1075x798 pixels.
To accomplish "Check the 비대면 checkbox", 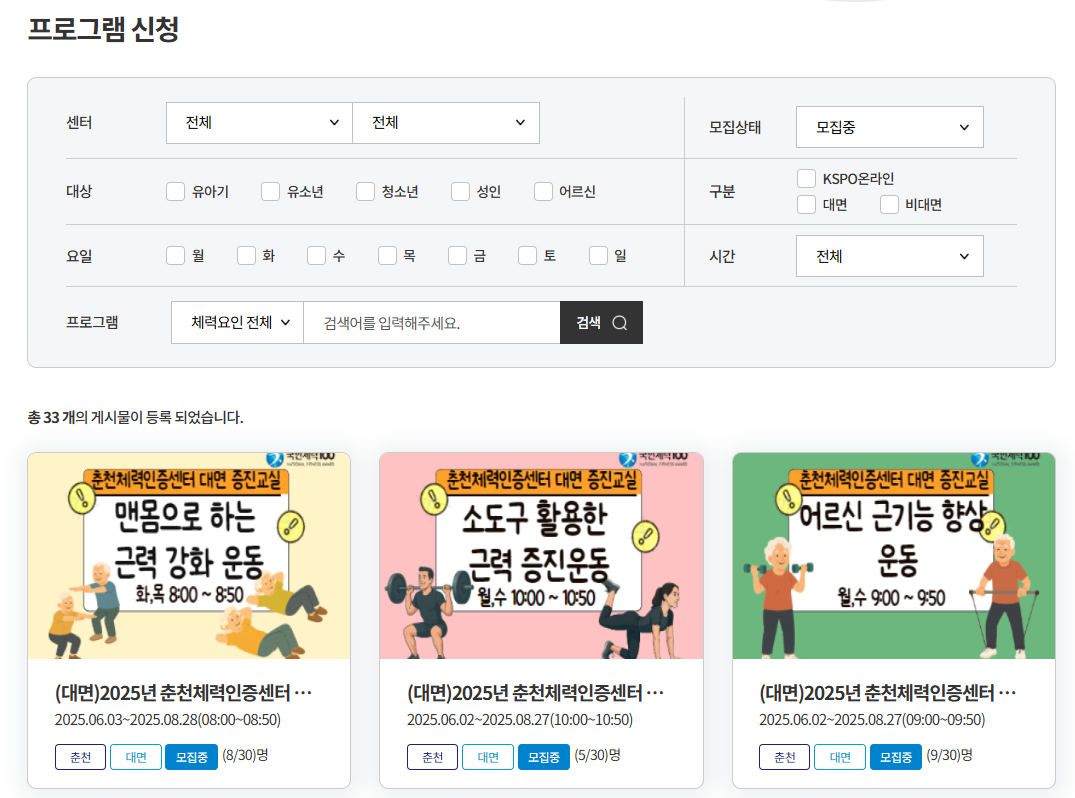I will (889, 204).
